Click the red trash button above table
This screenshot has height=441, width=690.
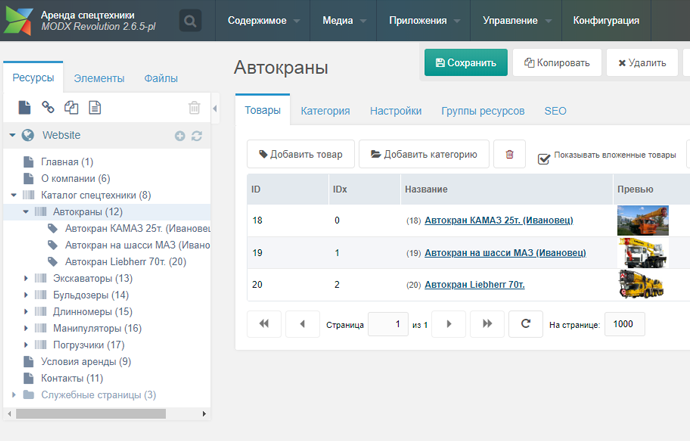pos(509,154)
